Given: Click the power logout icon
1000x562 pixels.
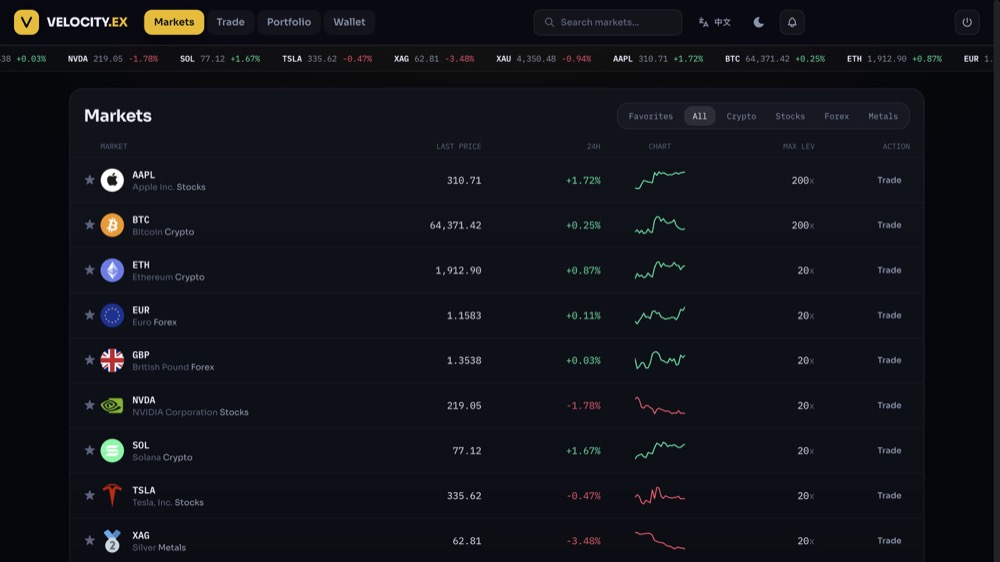Looking at the screenshot, I should 967,22.
